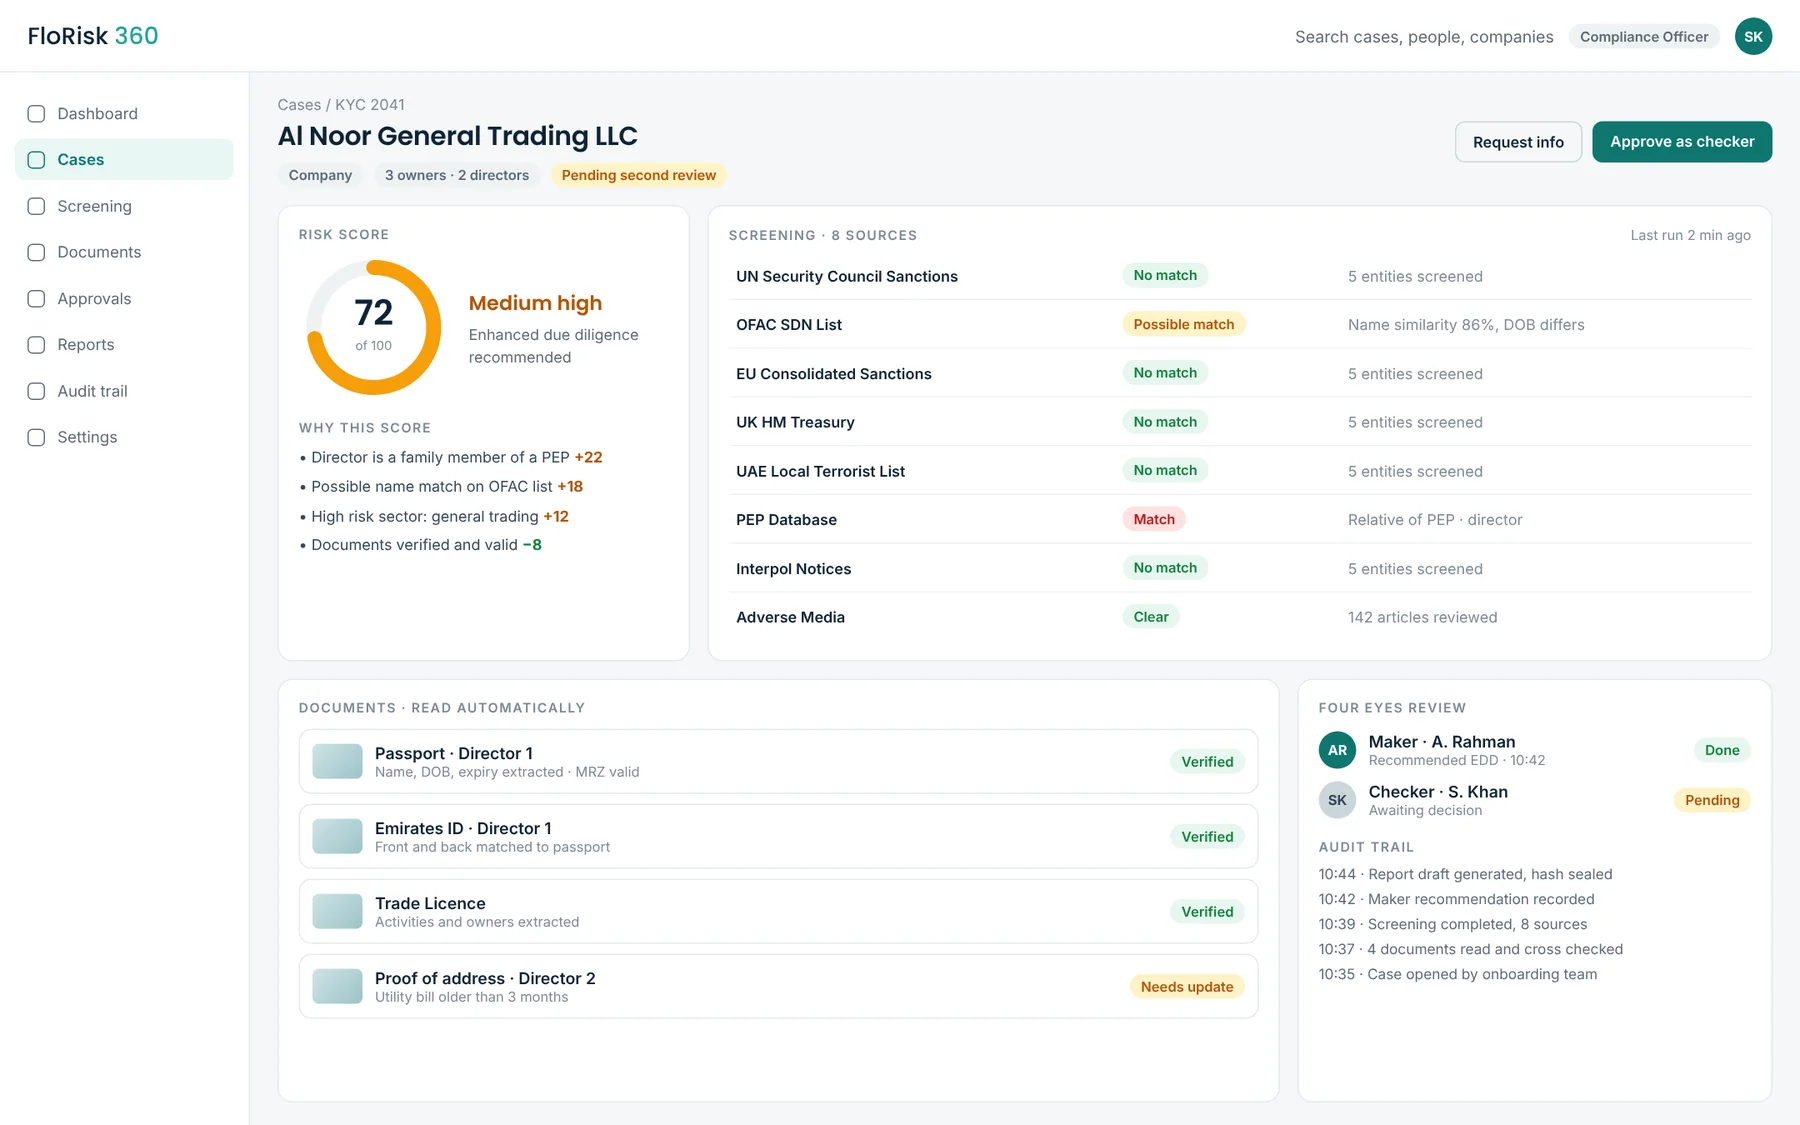Click the Compliance Officer role badge

(1644, 37)
